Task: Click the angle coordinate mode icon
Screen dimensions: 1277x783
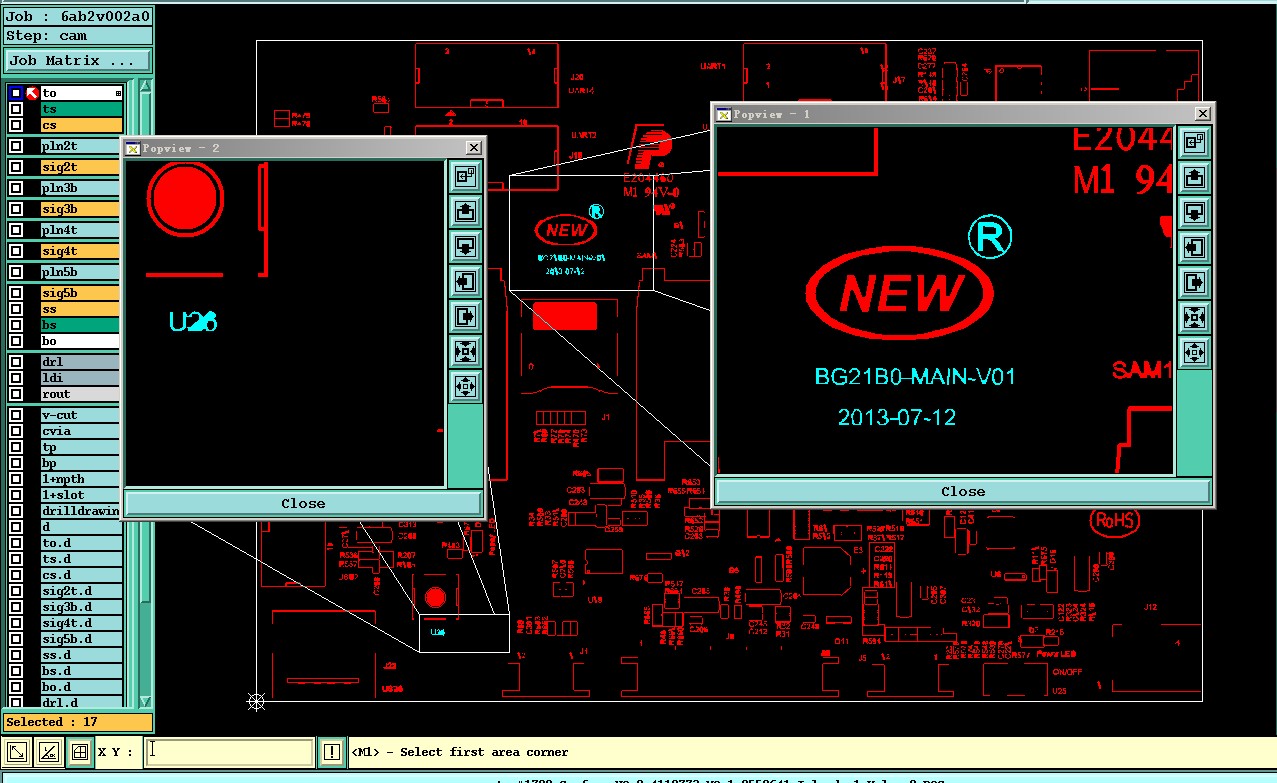Action: pos(48,752)
